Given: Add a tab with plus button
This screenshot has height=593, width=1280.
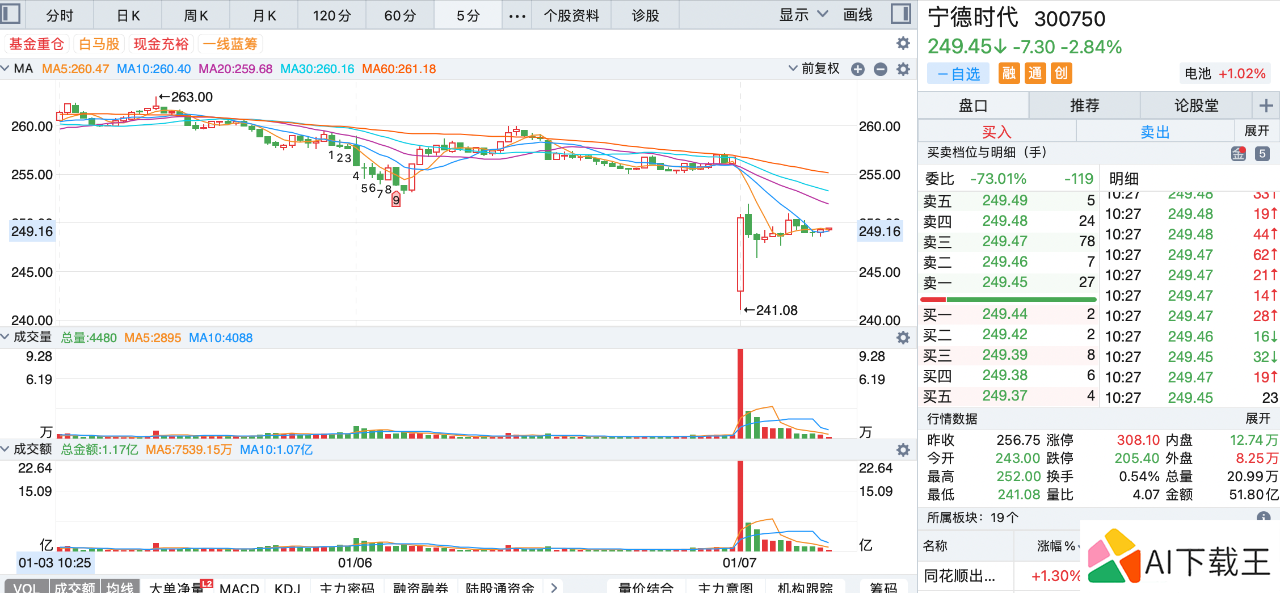Looking at the screenshot, I should 1266,105.
